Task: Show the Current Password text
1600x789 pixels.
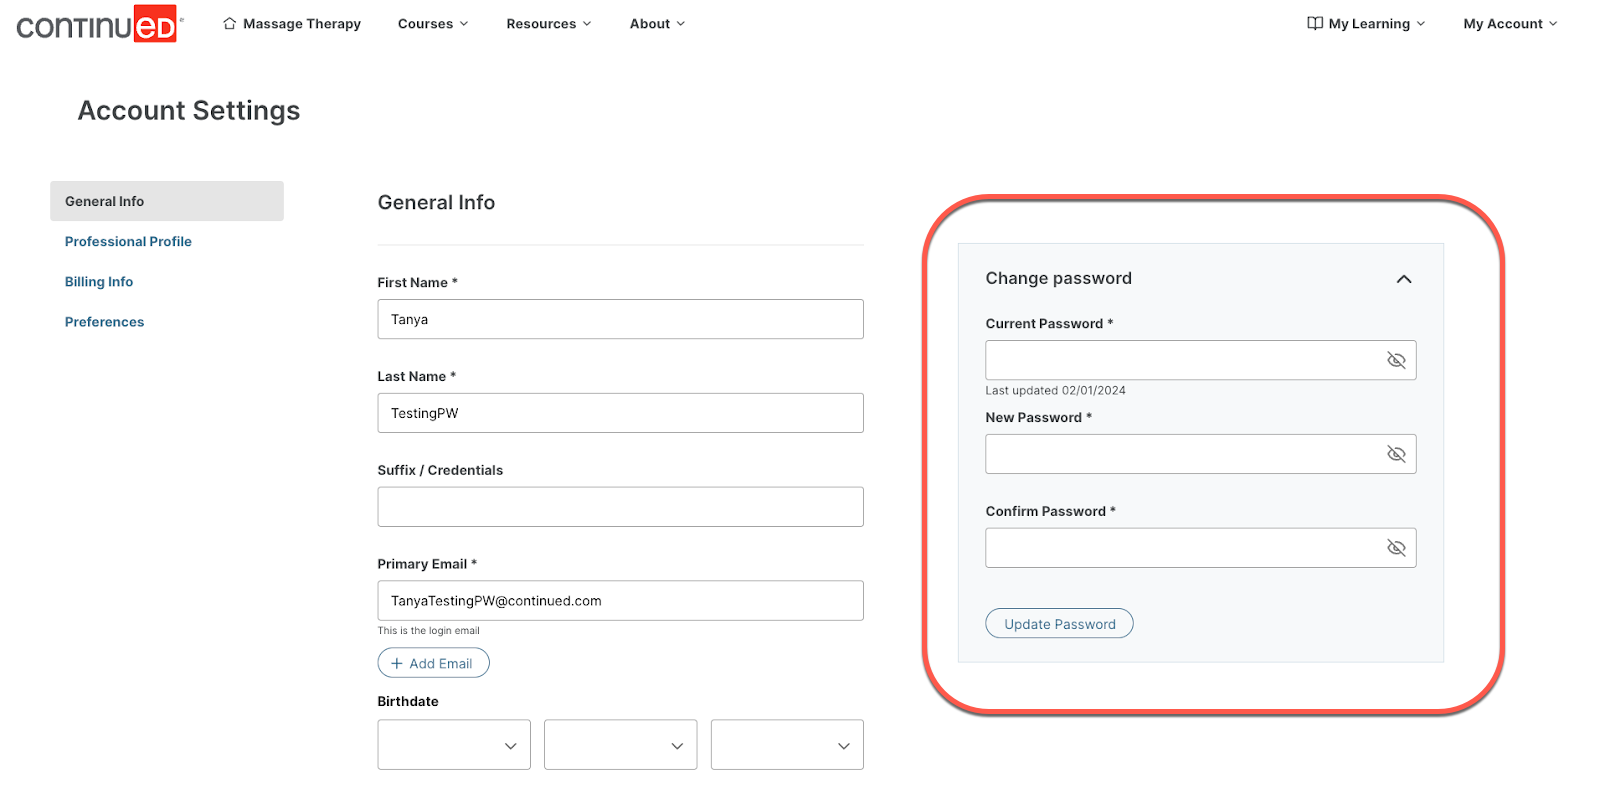Action: (1396, 360)
